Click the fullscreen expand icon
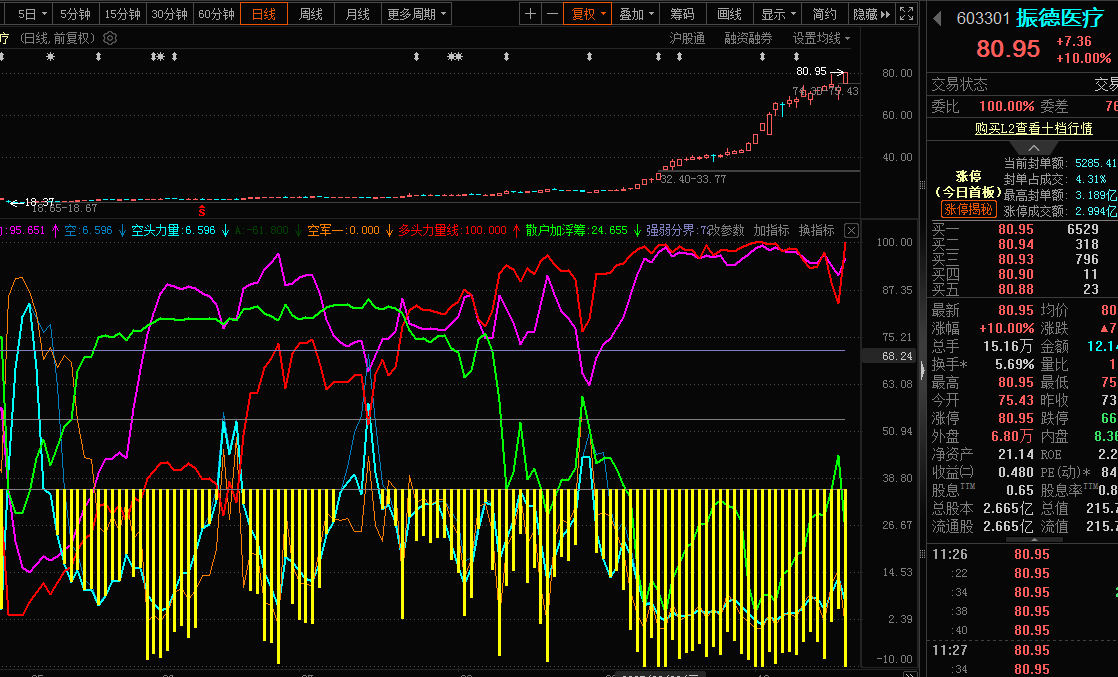The image size is (1118, 677). tap(906, 14)
